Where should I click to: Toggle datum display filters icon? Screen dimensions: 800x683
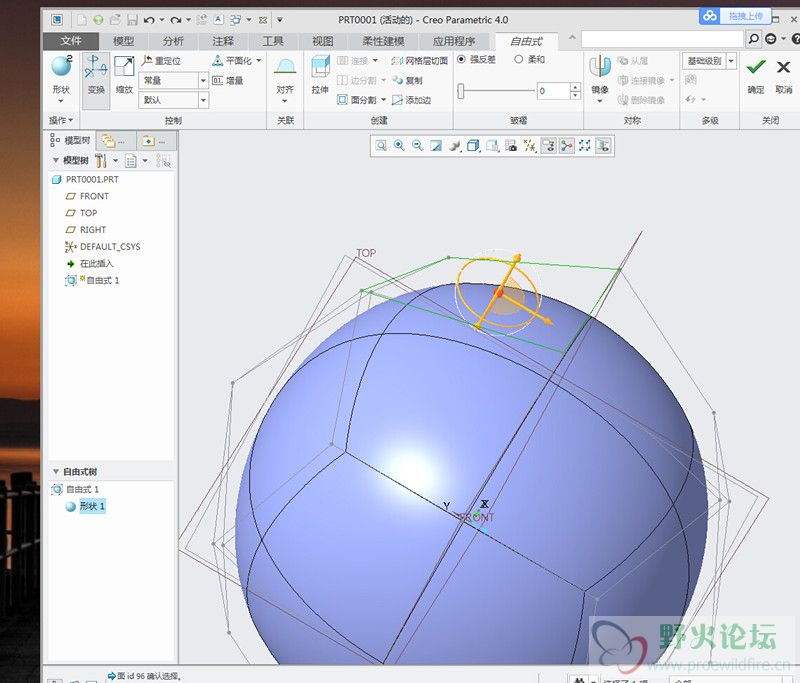tap(530, 146)
